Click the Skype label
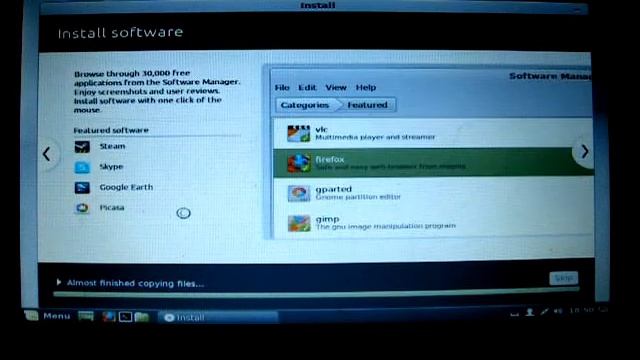The image size is (640, 360). point(111,167)
